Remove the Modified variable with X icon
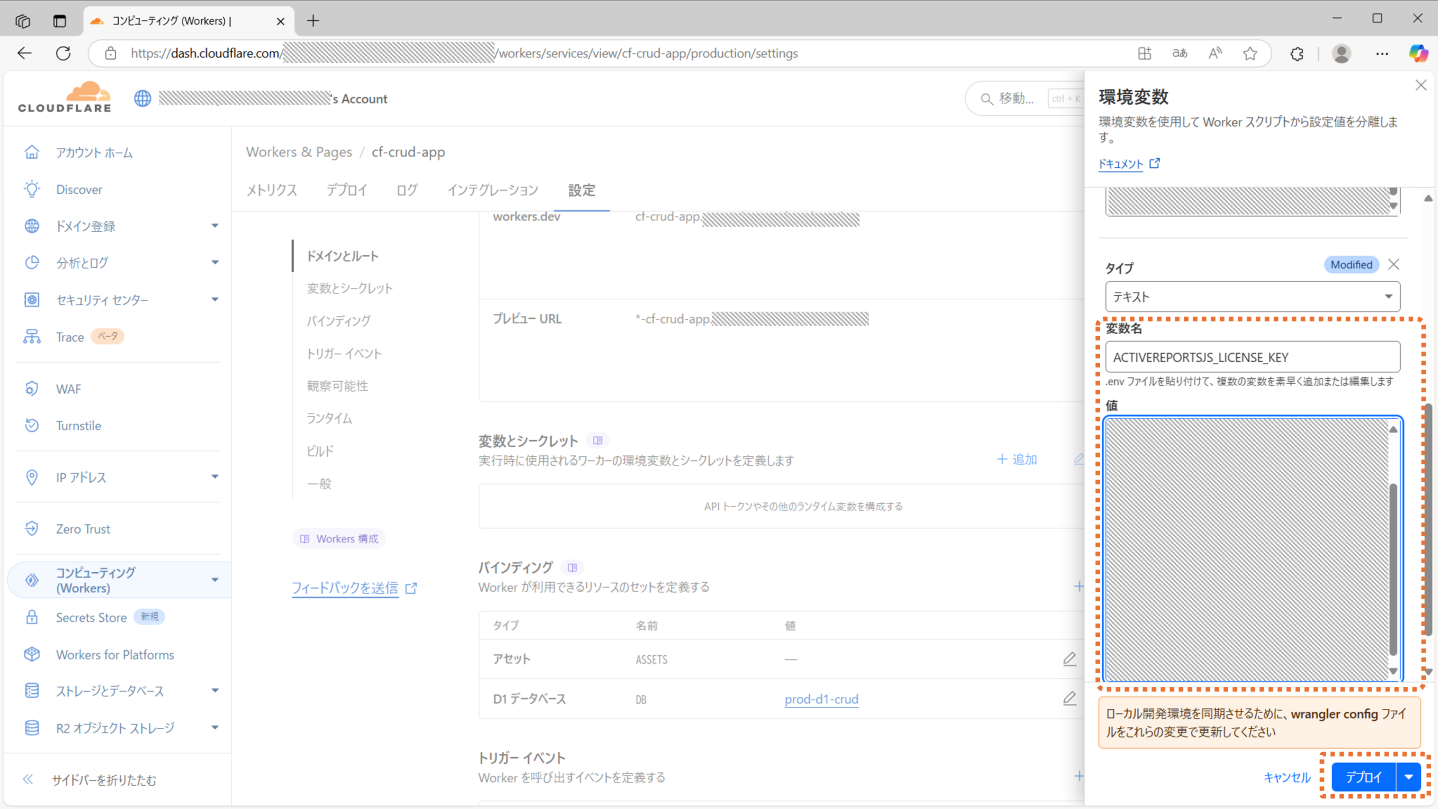The width and height of the screenshot is (1438, 809). point(1393,265)
